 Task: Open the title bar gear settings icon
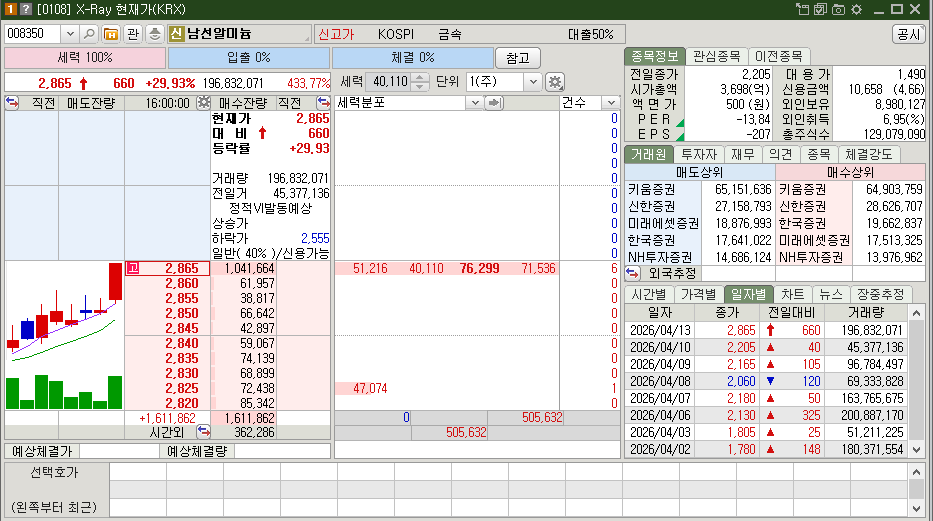click(855, 9)
